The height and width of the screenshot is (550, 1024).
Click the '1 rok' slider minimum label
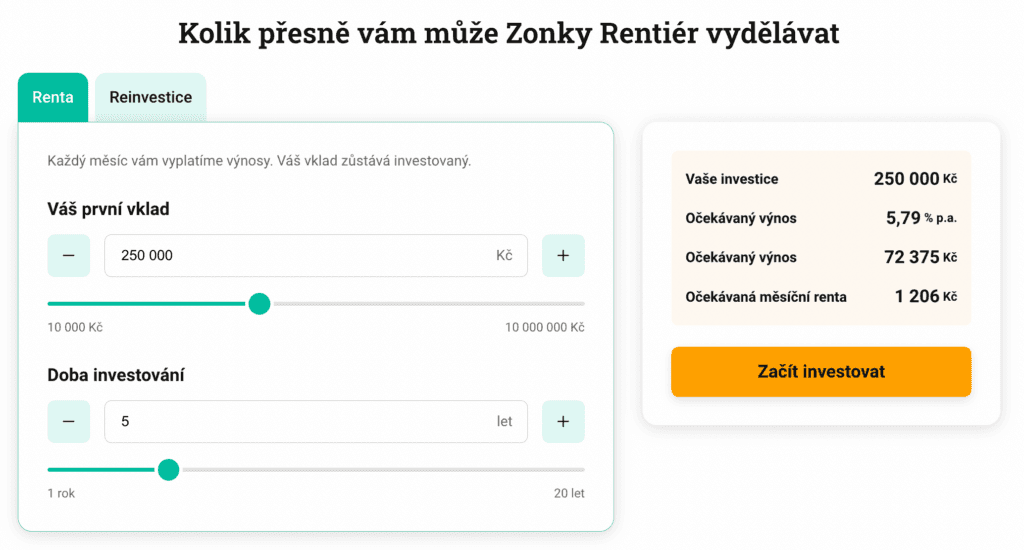coord(61,493)
